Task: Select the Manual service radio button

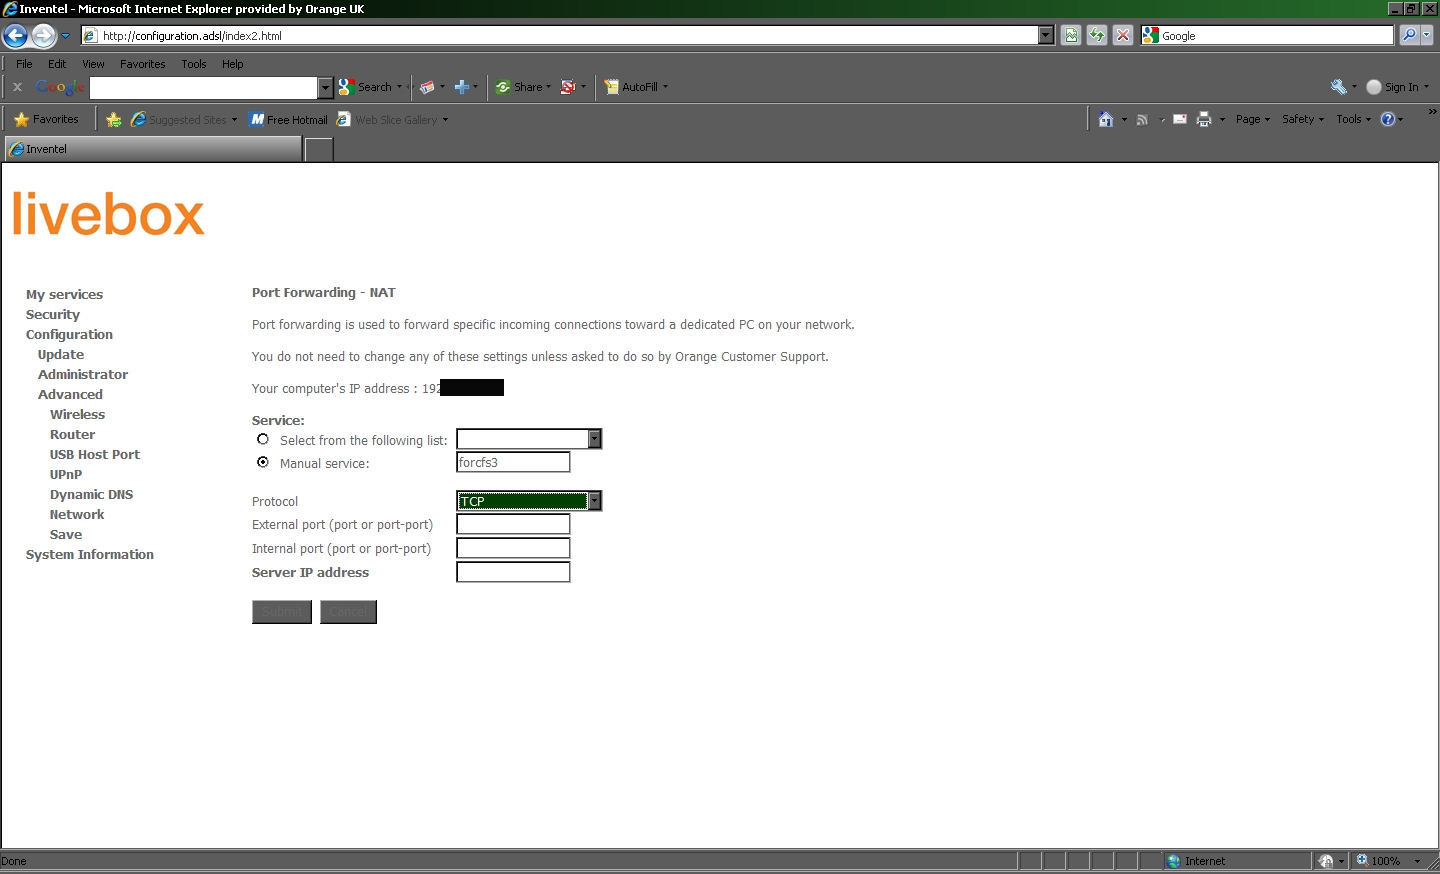Action: coord(263,462)
